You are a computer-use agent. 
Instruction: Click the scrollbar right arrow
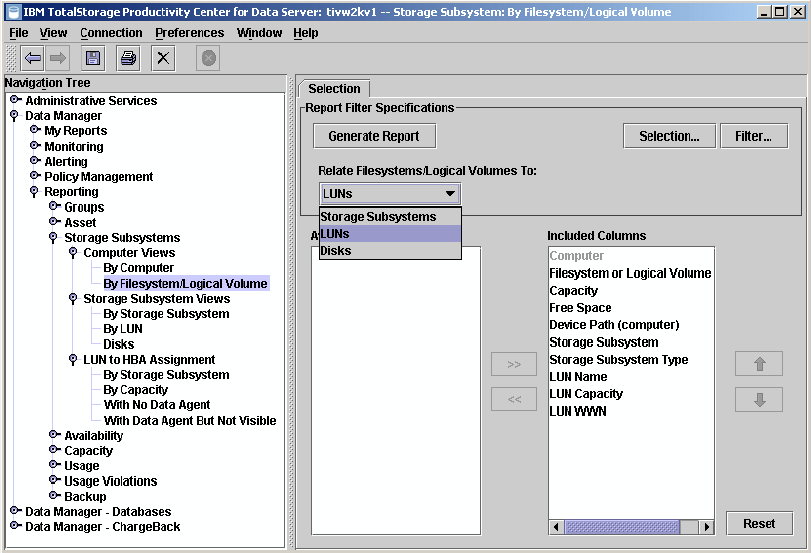pos(707,527)
